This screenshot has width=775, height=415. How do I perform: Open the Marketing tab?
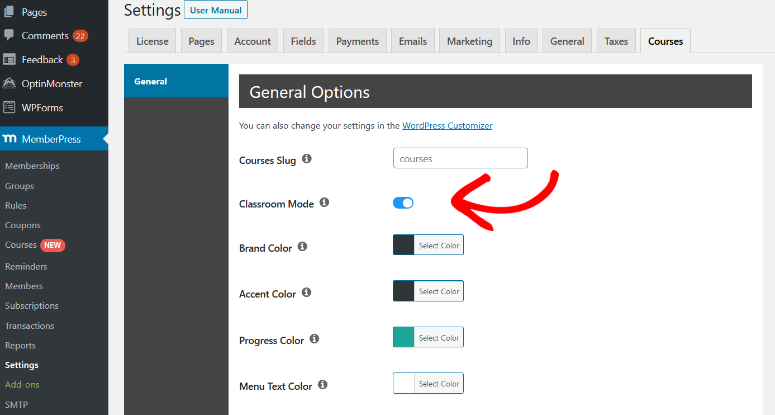pyautogui.click(x=470, y=41)
